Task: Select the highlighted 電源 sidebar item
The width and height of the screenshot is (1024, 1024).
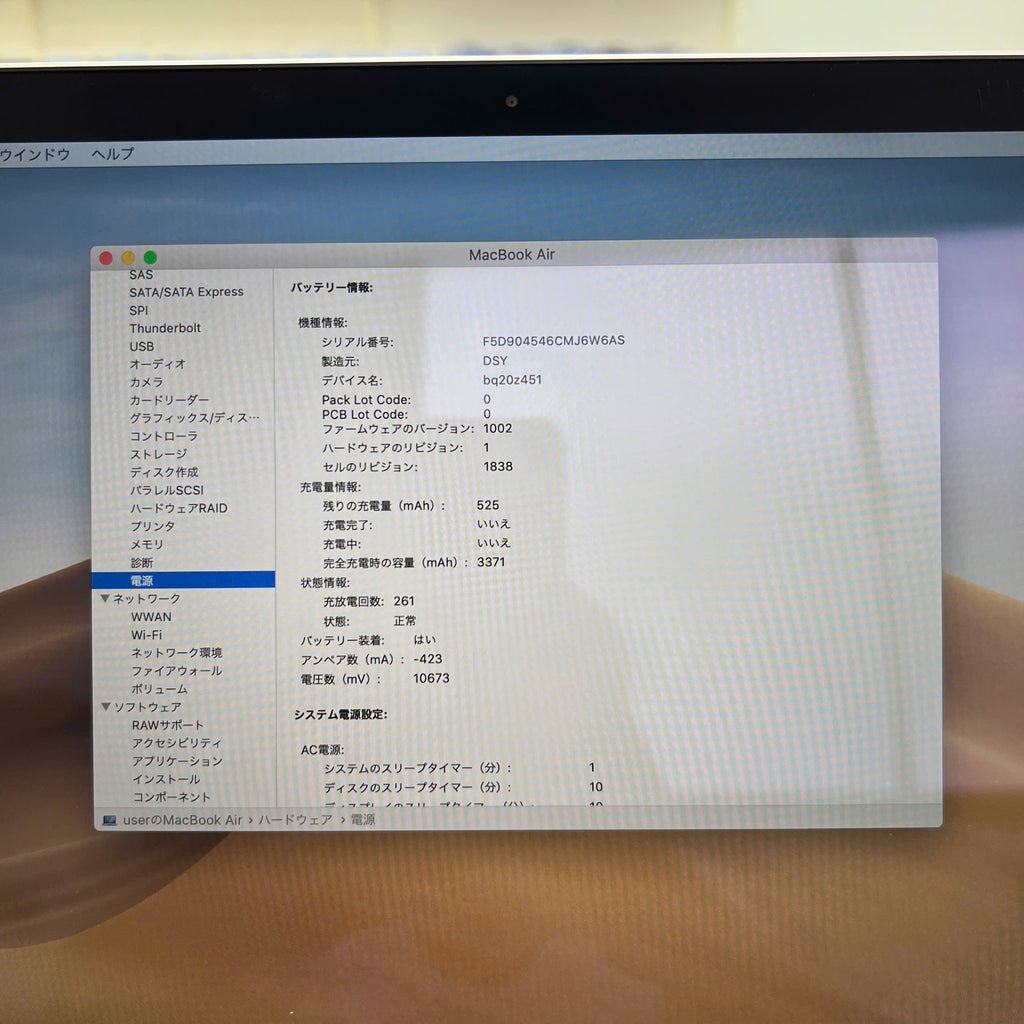Action: tap(184, 580)
